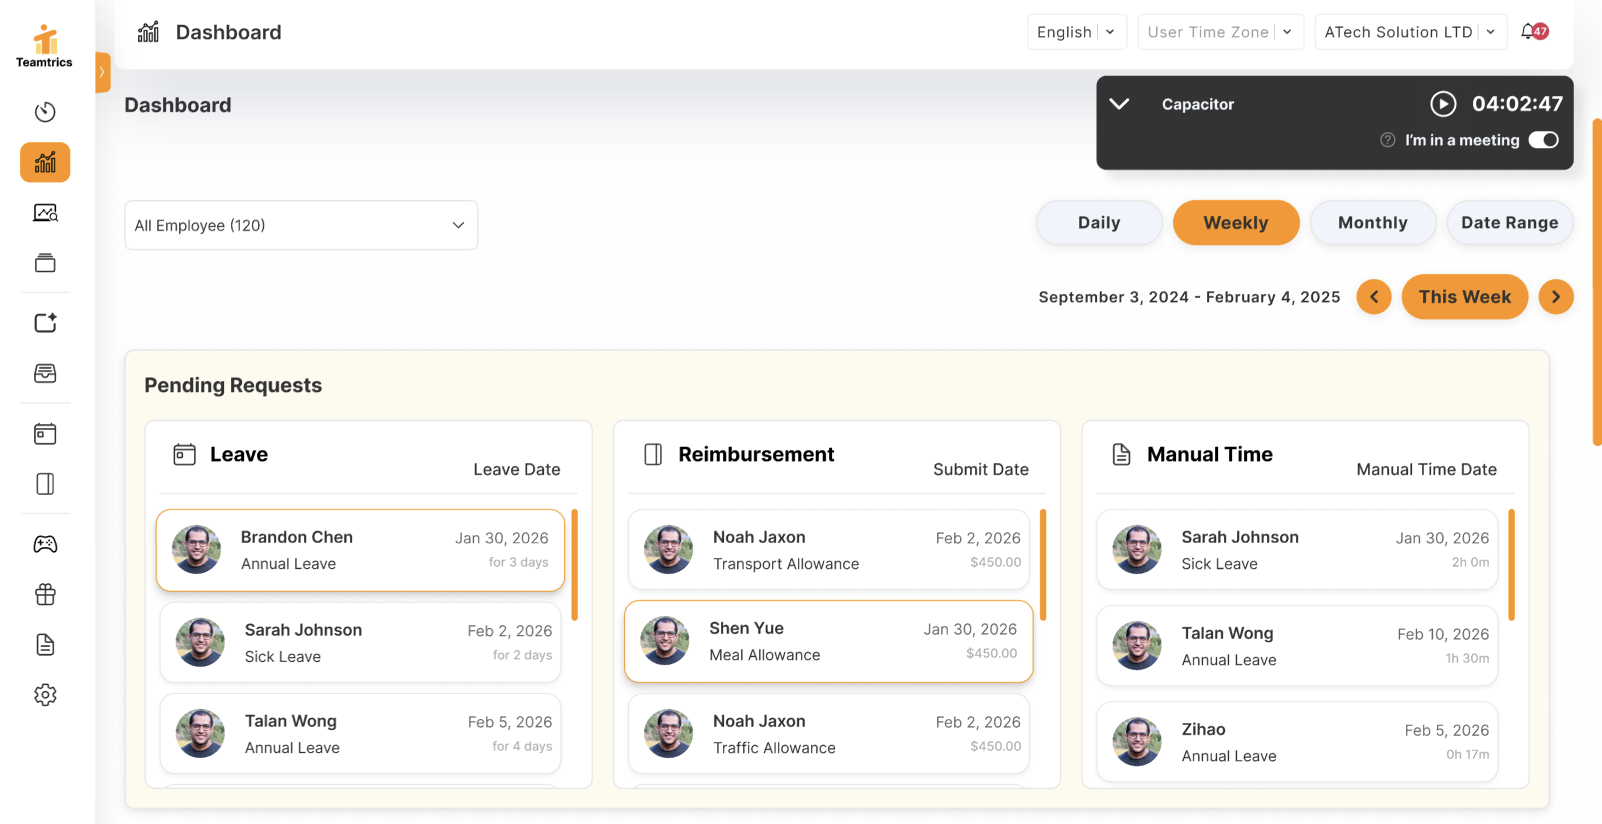This screenshot has height=824, width=1602.
Task: Open Zihao manual time request
Action: click(1297, 742)
